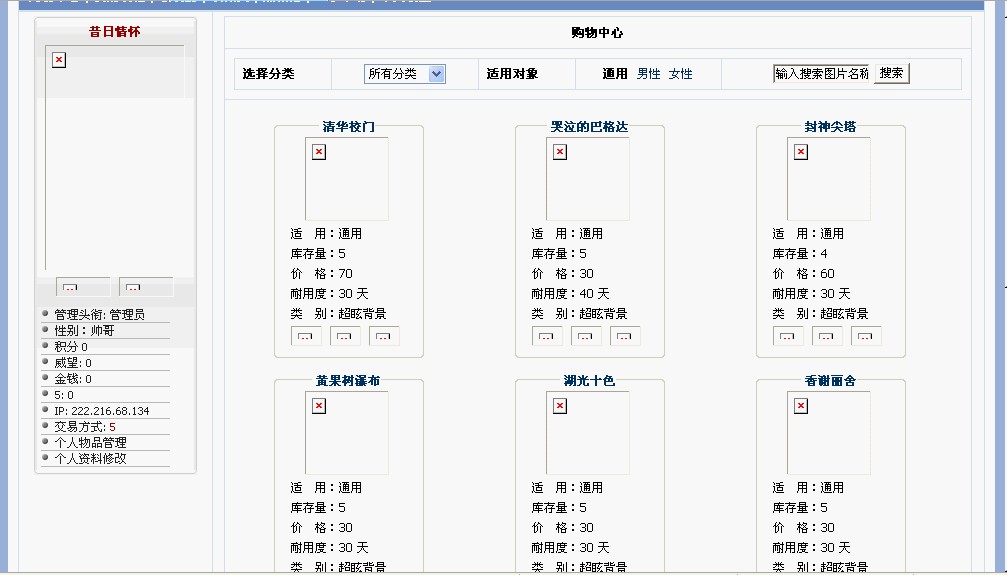This screenshot has height=575, width=1007.
Task: Click the 管理头衔: 管理员 entry
Action: (x=100, y=314)
